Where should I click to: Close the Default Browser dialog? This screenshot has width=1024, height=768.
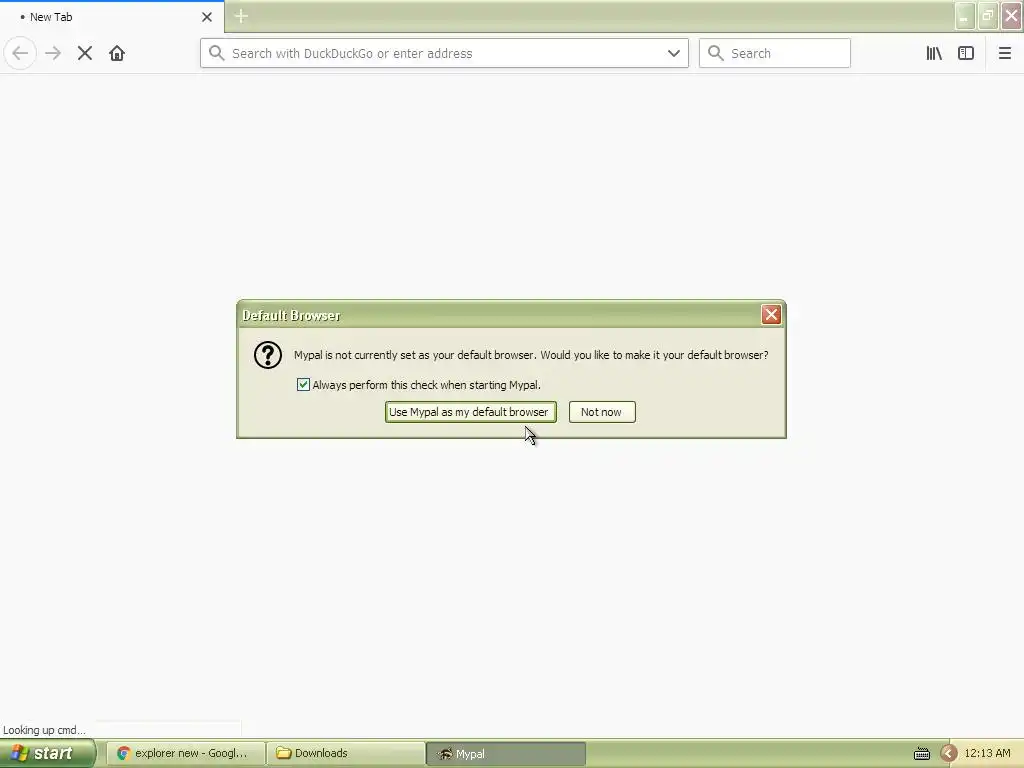(771, 315)
